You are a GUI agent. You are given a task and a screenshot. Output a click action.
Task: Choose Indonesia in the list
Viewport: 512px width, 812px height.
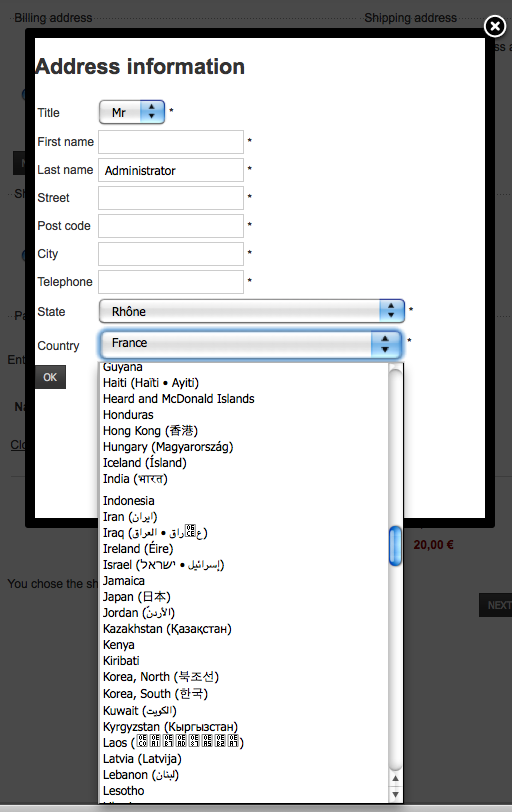[x=243, y=501]
